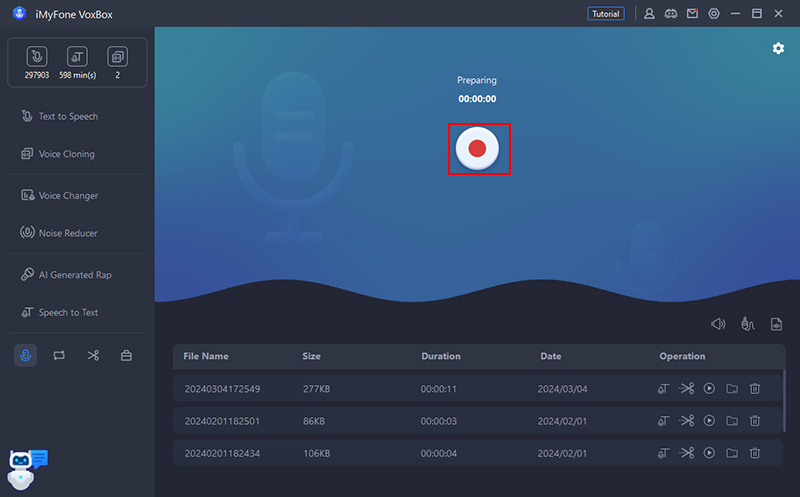Image resolution: width=800 pixels, height=497 pixels.
Task: Play the recording 20240201182434
Action: click(709, 453)
